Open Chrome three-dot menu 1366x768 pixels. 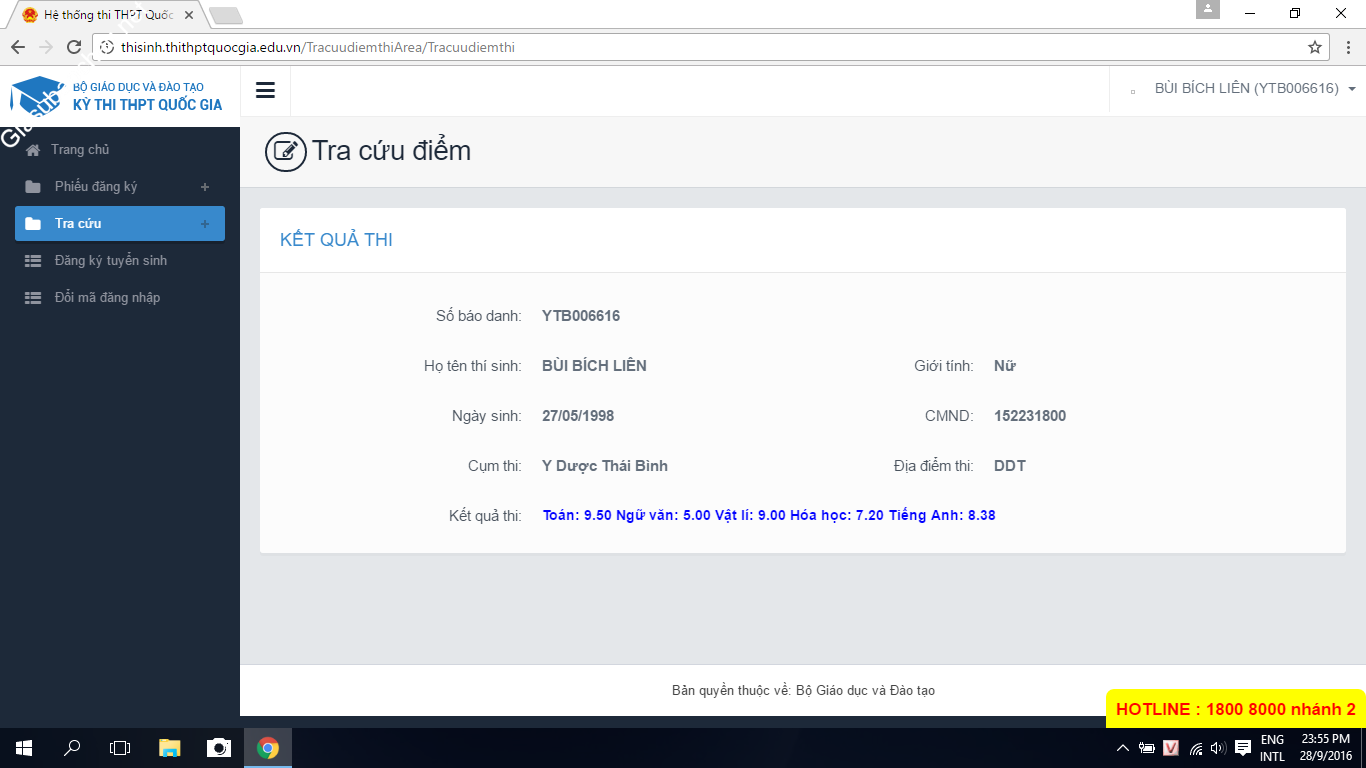click(x=1347, y=47)
